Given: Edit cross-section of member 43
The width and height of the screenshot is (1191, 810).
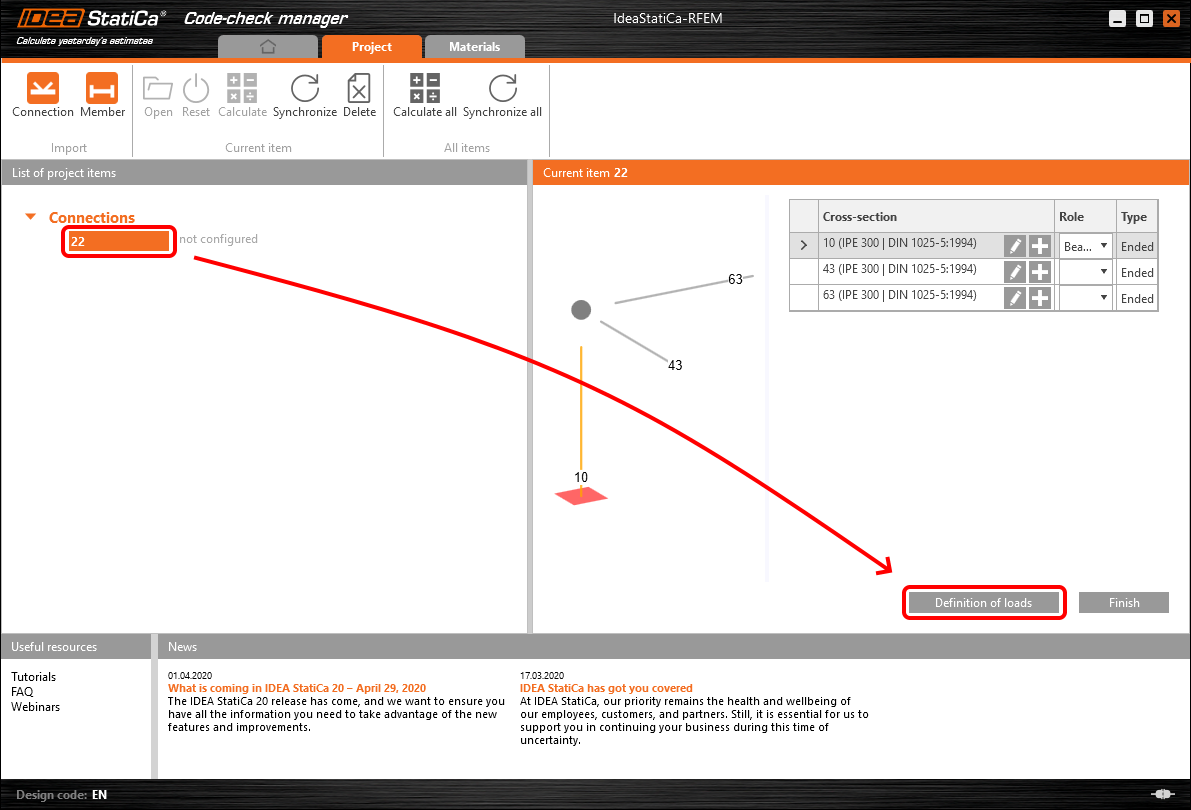Looking at the screenshot, I should pyautogui.click(x=1015, y=272).
